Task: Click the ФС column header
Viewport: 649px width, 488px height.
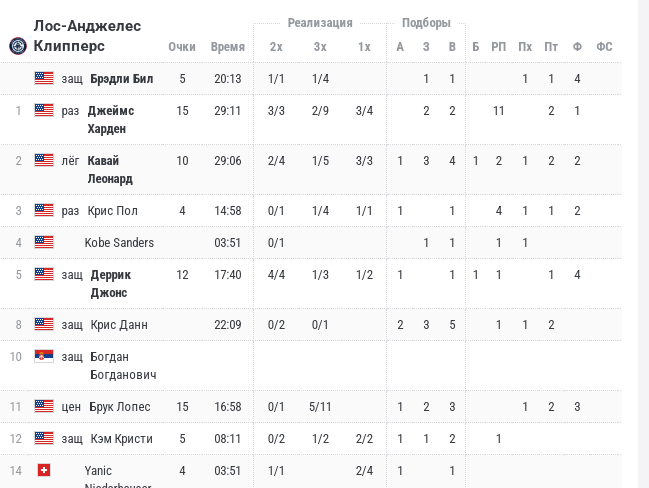Action: coord(604,47)
